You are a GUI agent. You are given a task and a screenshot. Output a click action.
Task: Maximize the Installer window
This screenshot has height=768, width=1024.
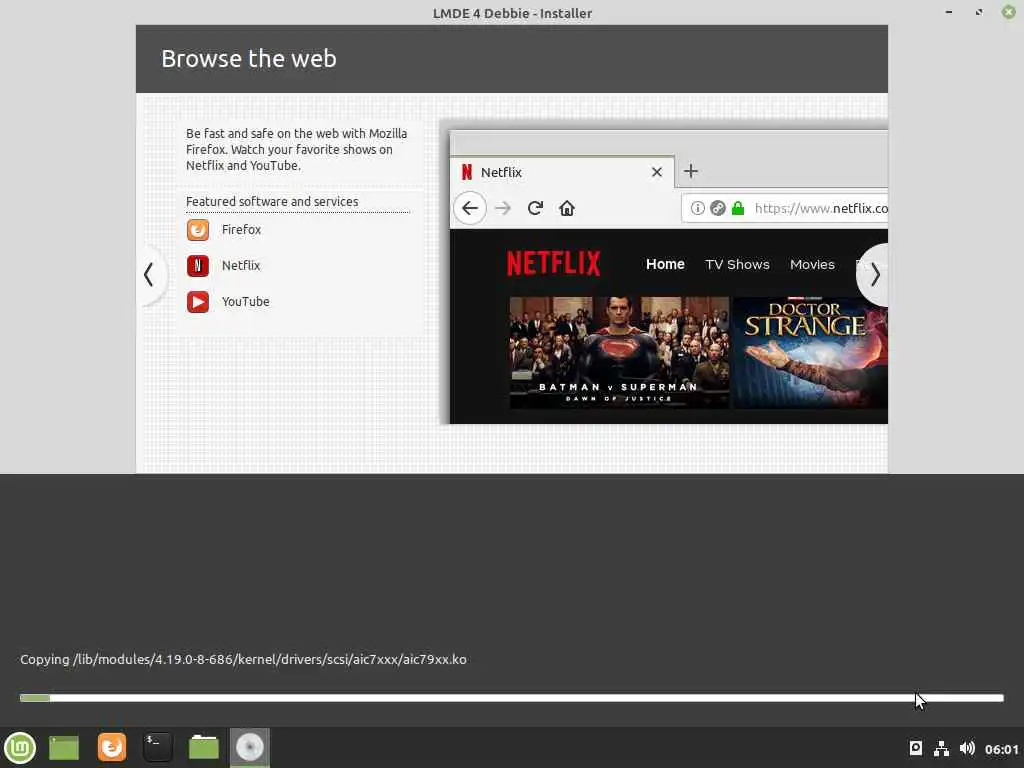(x=978, y=12)
